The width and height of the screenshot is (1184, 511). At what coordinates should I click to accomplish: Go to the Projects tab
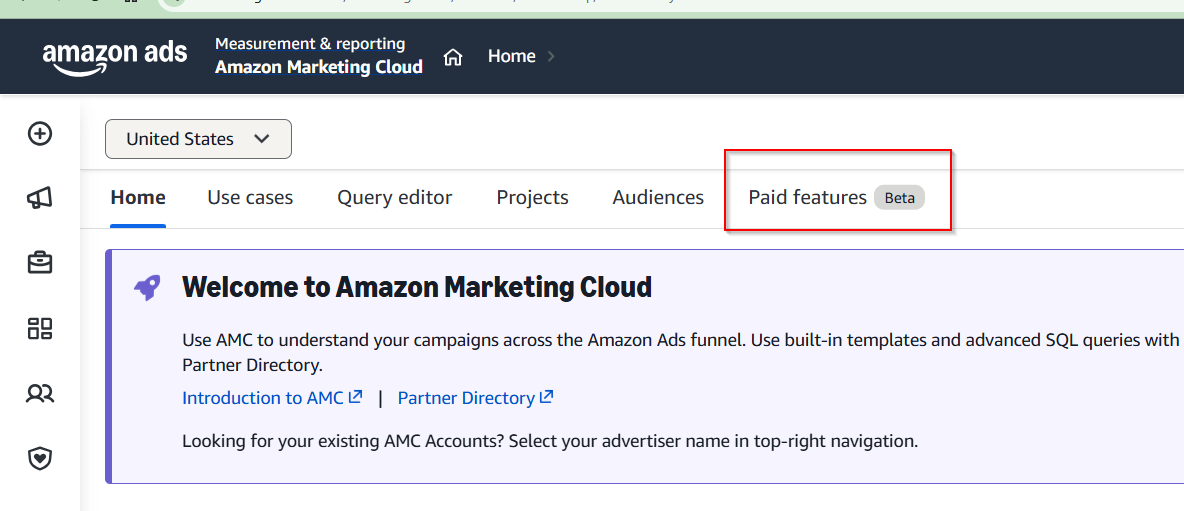[532, 198]
